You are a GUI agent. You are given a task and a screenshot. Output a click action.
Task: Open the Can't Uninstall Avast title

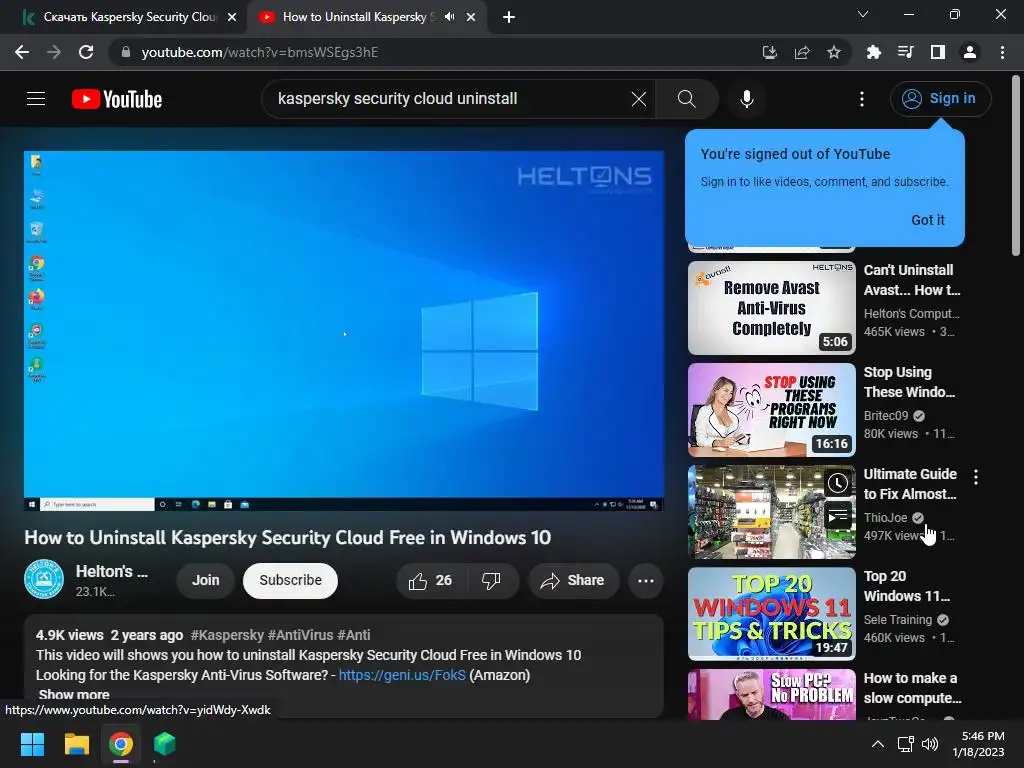point(912,280)
